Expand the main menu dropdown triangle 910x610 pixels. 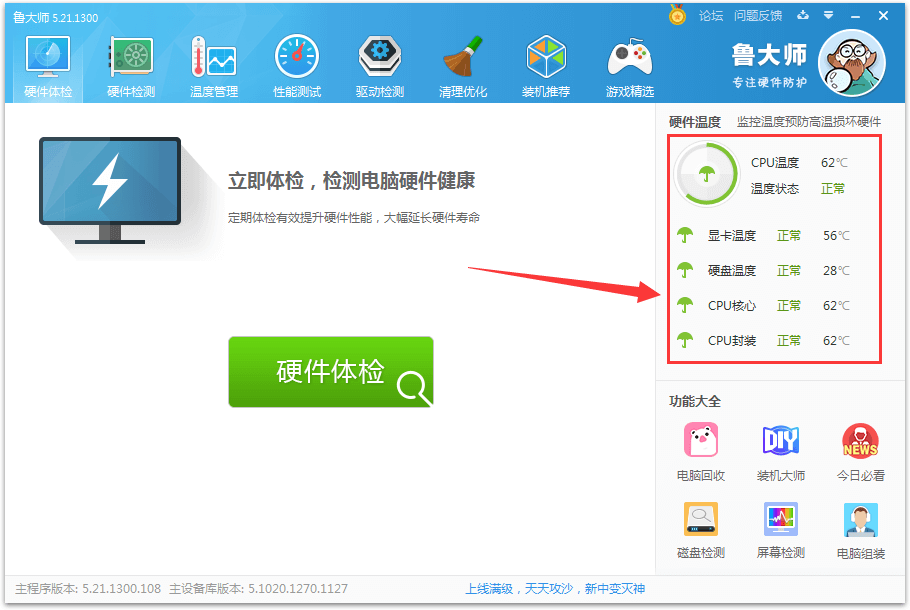point(828,15)
